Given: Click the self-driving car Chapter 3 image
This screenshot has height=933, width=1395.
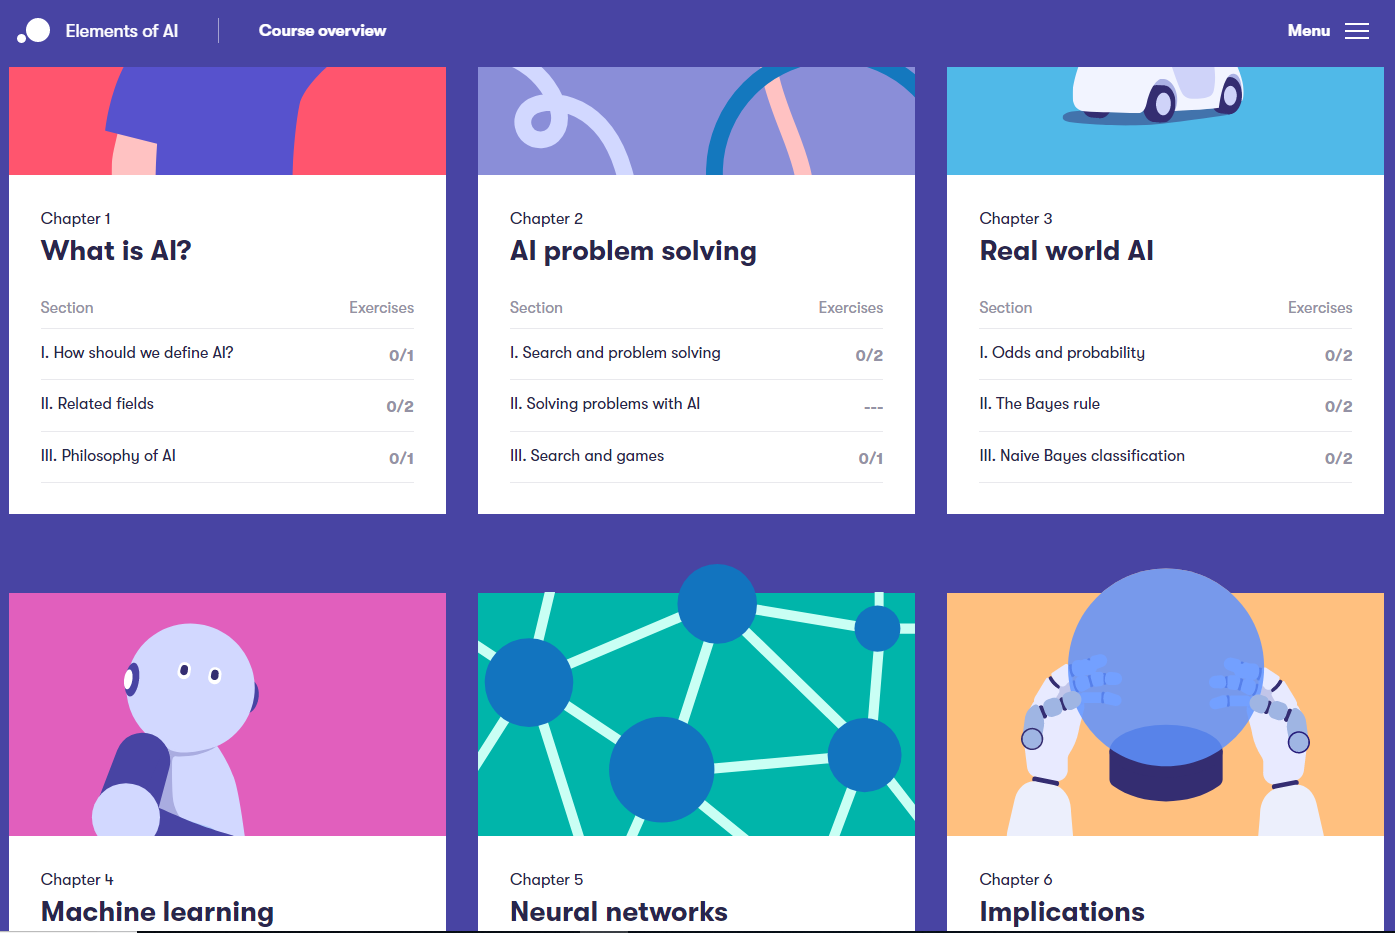Looking at the screenshot, I should click(x=1165, y=120).
